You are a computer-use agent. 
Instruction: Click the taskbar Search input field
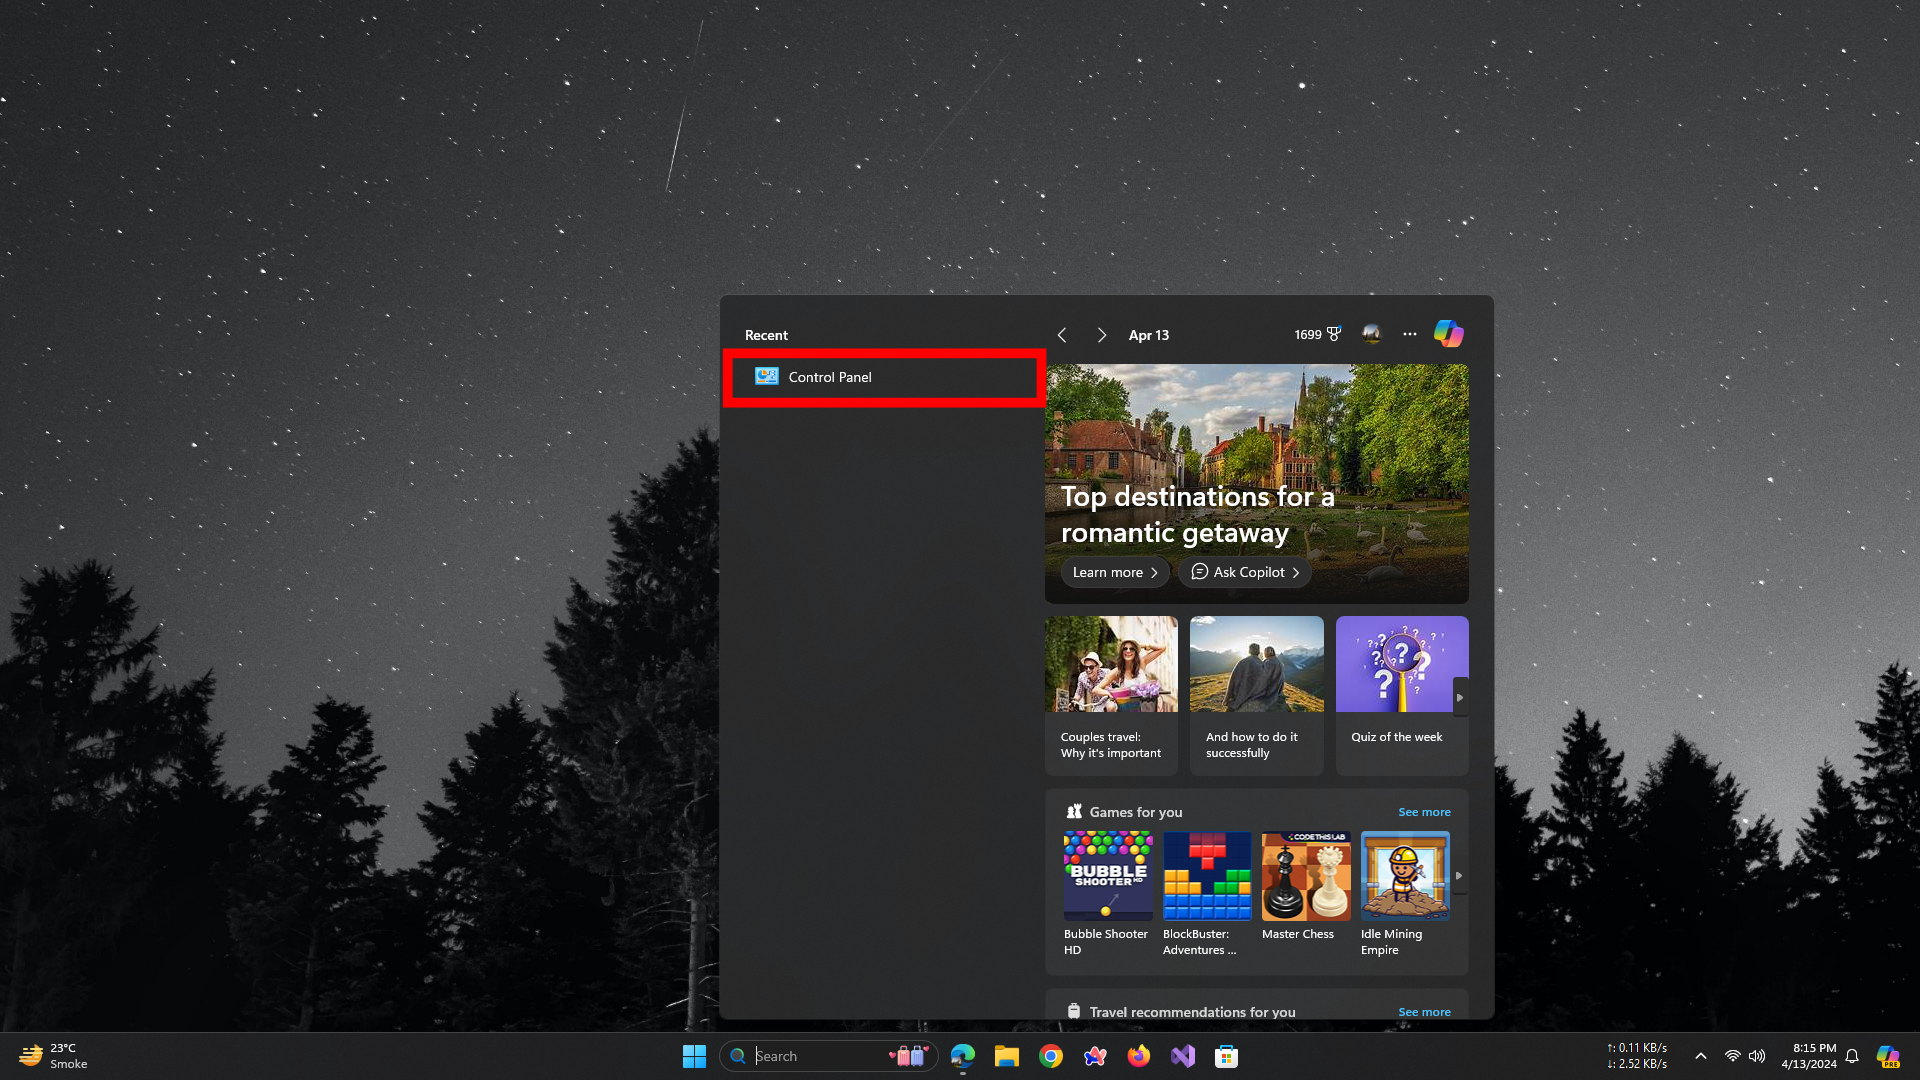click(x=815, y=1056)
